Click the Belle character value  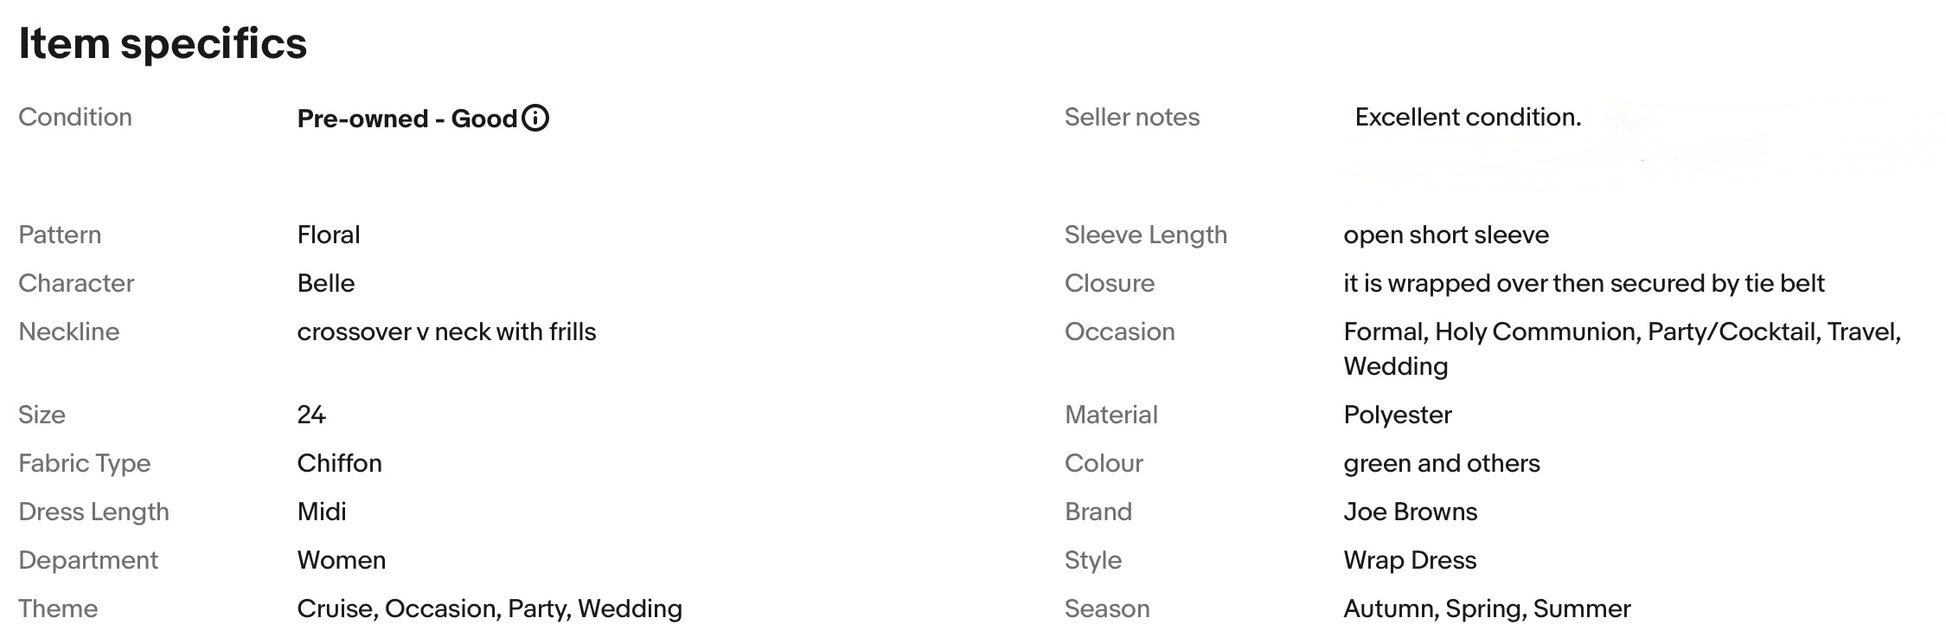click(325, 283)
